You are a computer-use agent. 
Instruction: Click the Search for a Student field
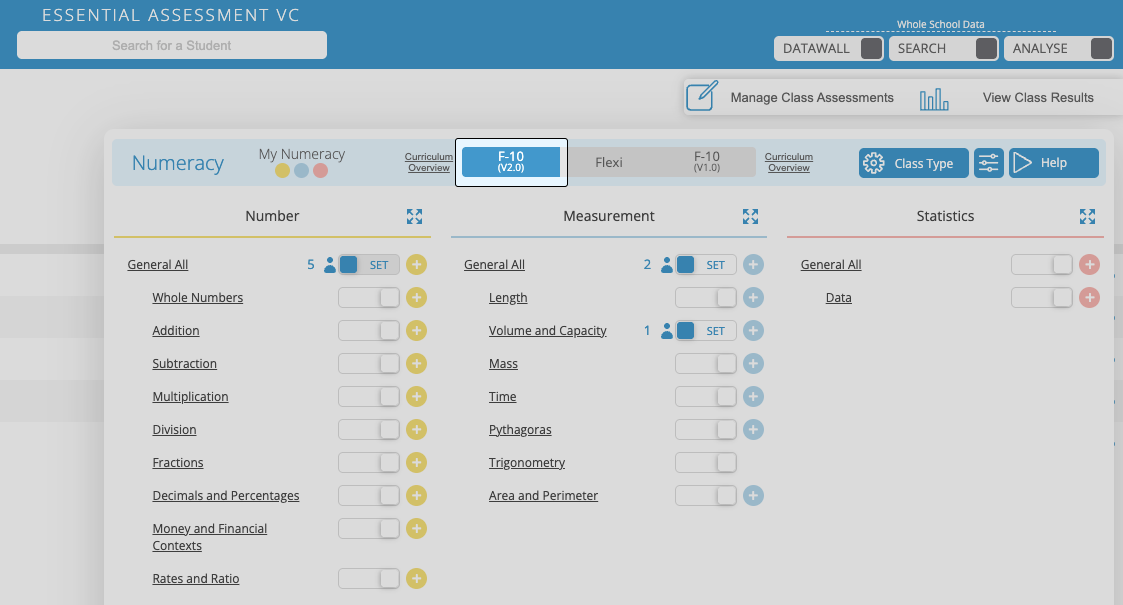tap(172, 45)
